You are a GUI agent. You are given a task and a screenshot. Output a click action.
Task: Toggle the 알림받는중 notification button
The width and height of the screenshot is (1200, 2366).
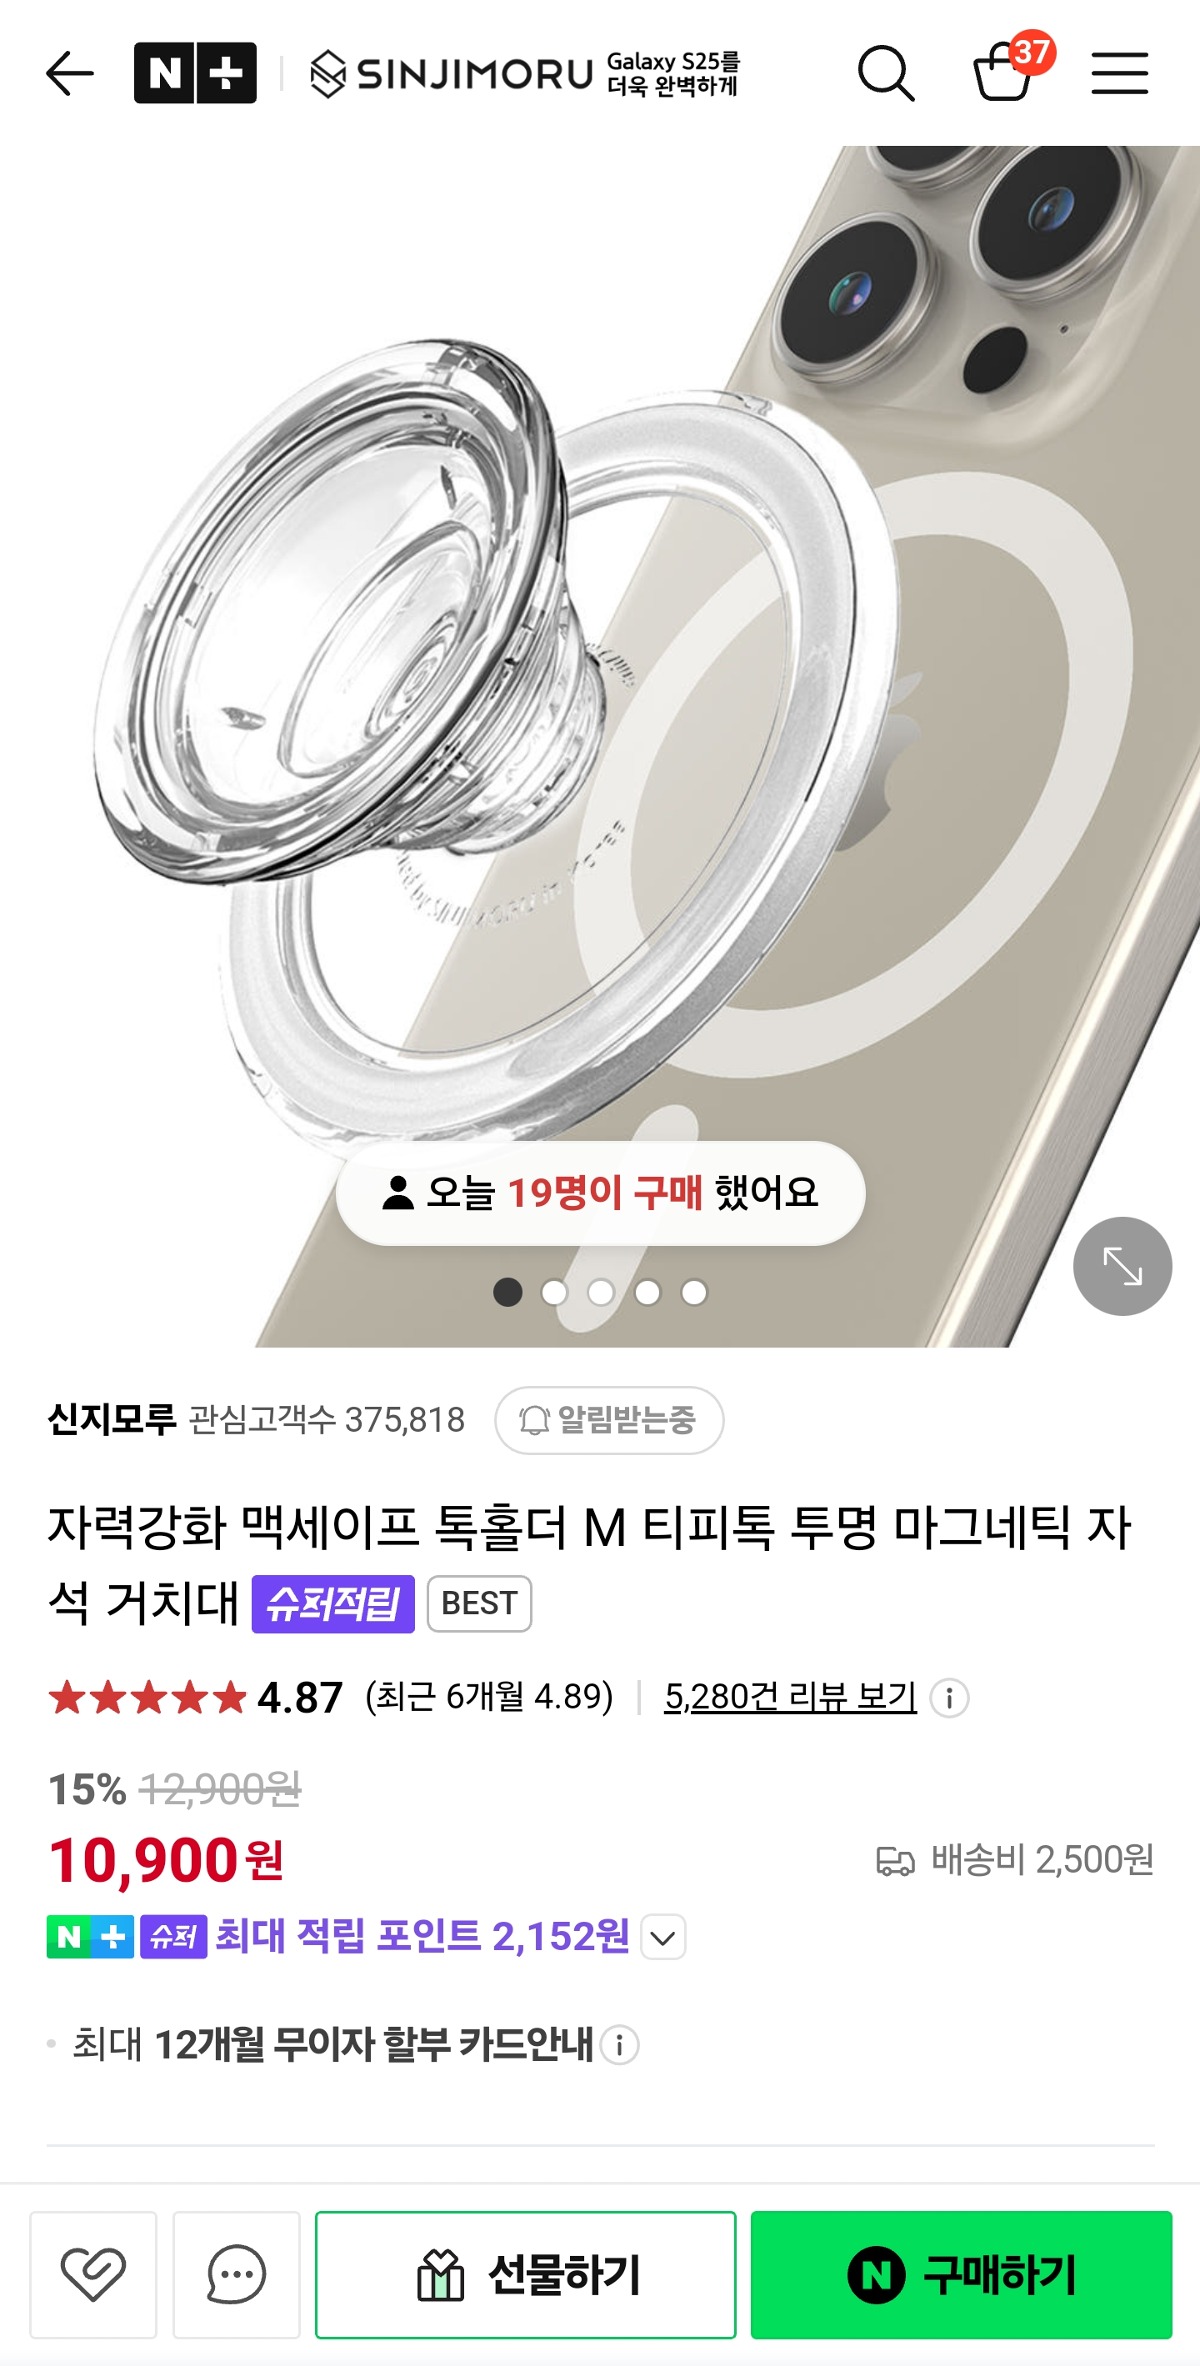[609, 1420]
